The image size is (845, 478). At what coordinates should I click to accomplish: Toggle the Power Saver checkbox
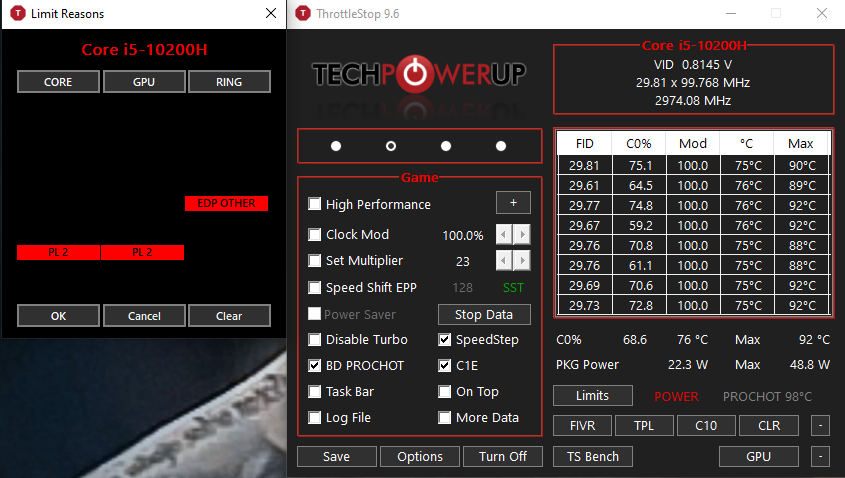coord(314,314)
